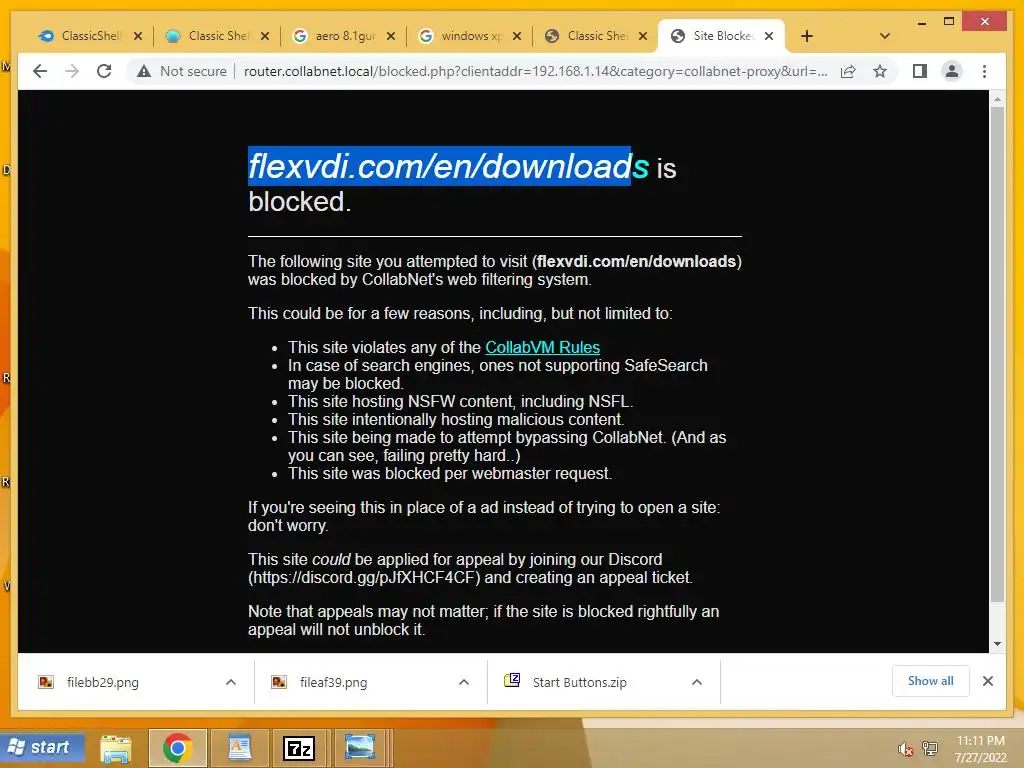Go back to the previous page

tap(40, 71)
